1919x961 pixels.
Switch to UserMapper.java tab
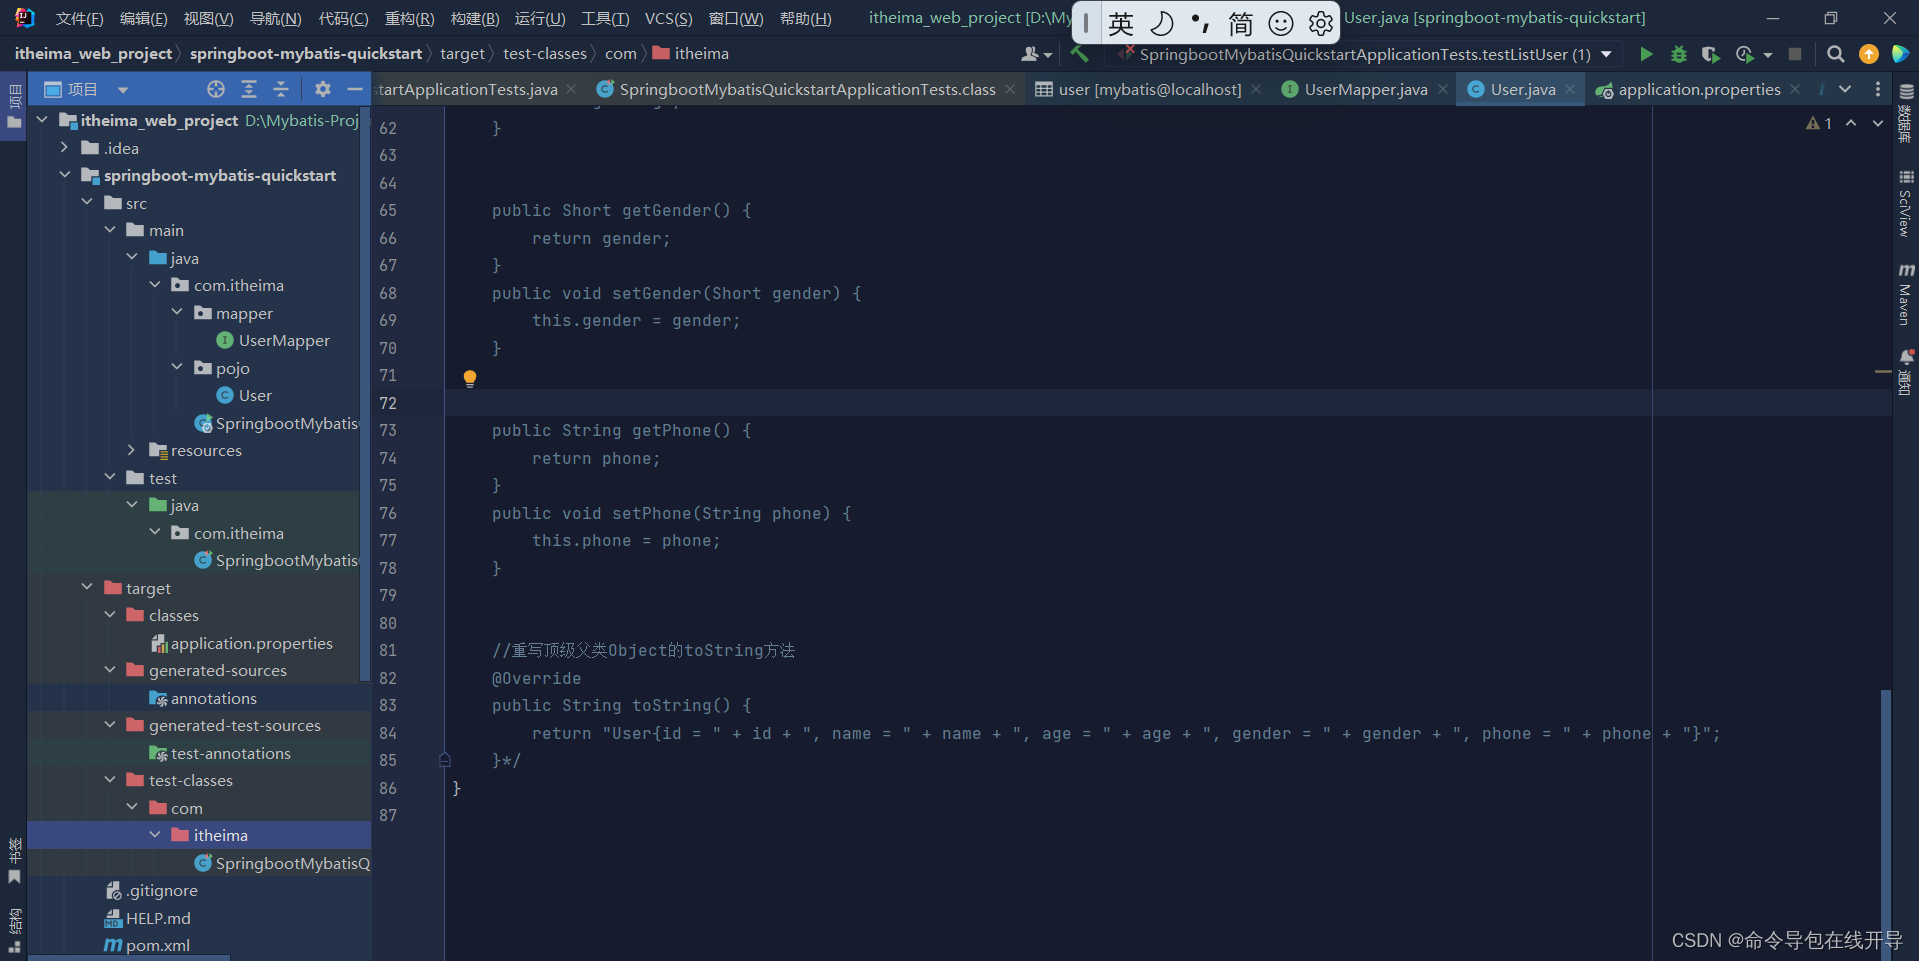coord(1365,89)
